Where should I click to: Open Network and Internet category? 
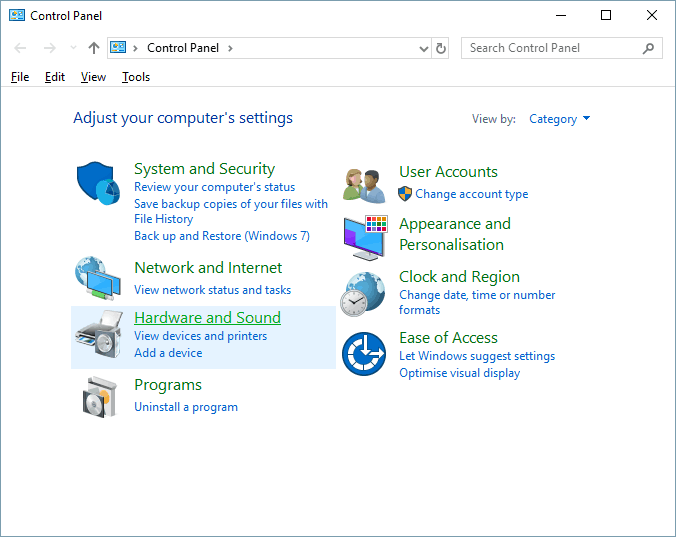coord(208,268)
